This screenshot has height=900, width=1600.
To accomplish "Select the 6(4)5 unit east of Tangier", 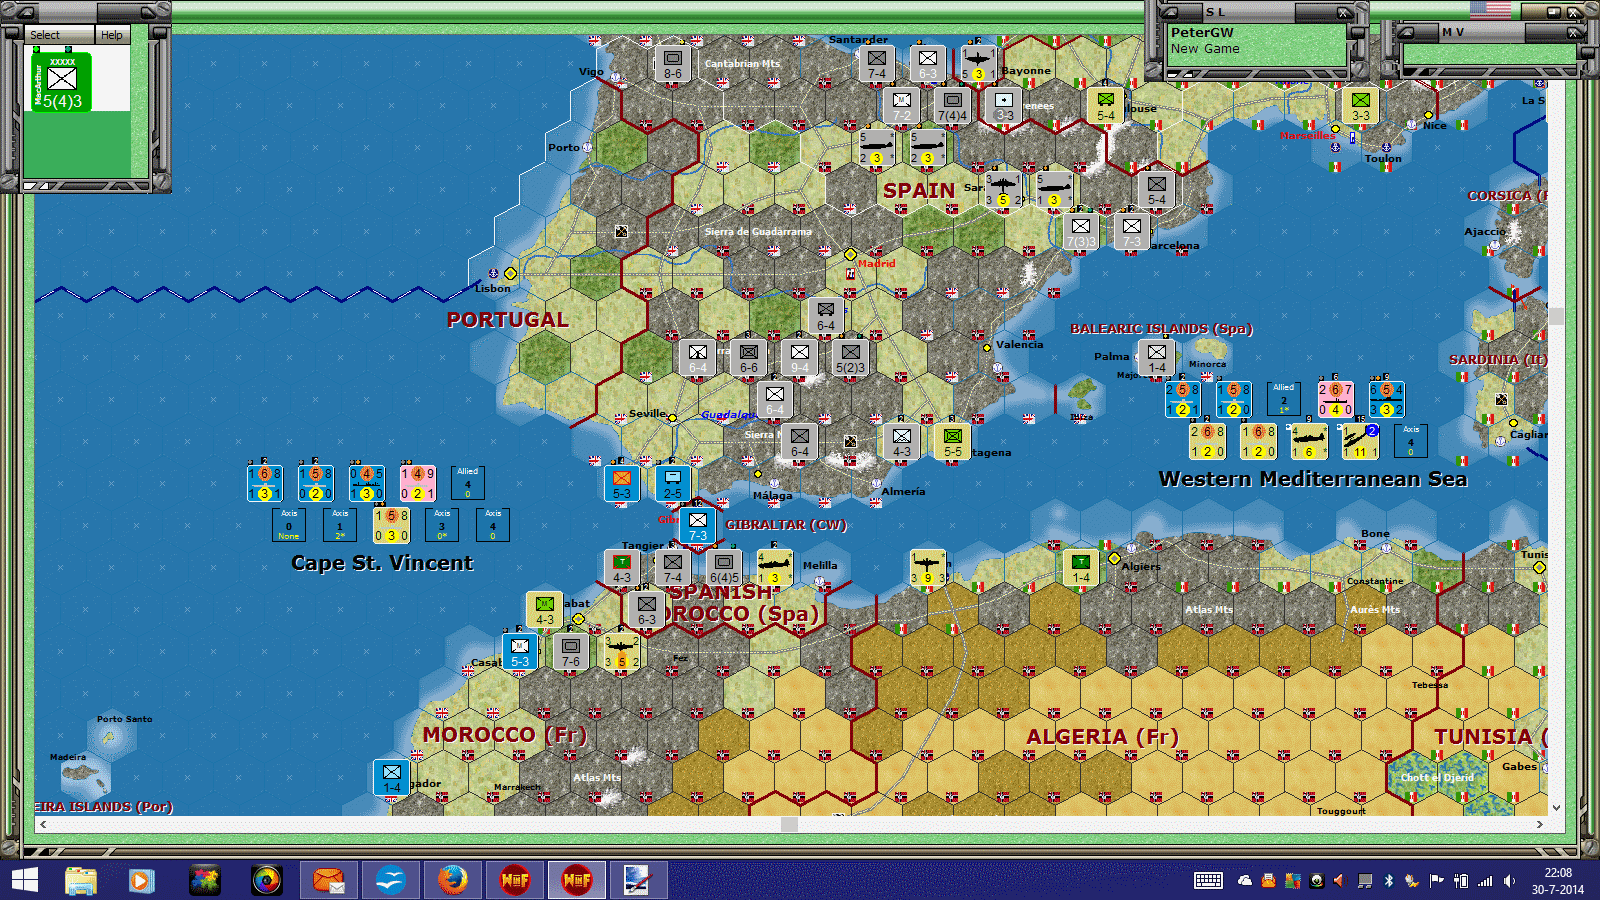I will 724,568.
